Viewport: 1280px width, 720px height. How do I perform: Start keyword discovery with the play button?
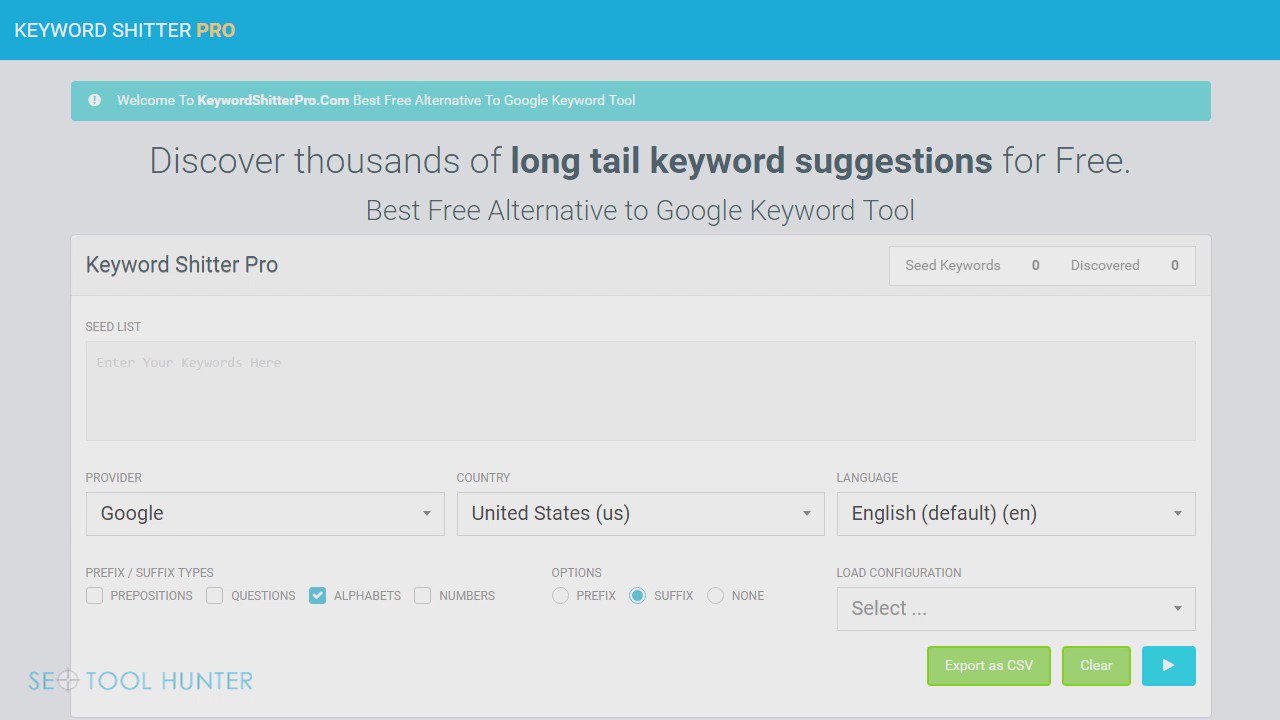1168,666
